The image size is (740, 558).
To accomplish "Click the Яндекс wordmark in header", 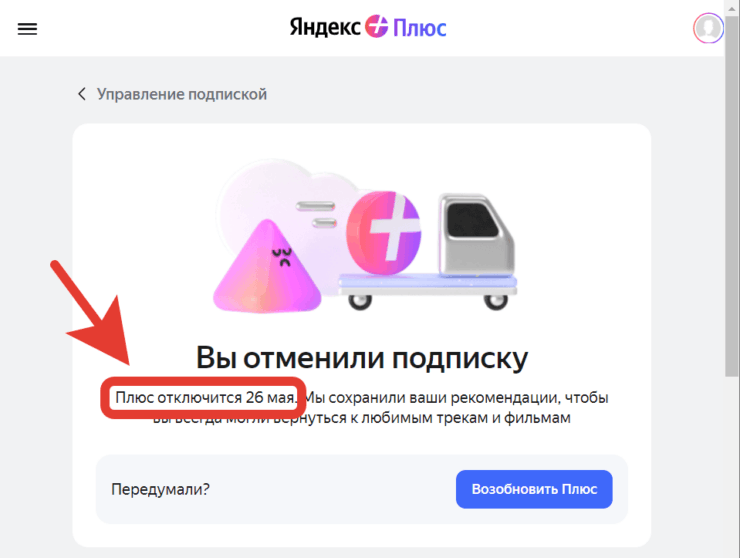I will pyautogui.click(x=325, y=27).
